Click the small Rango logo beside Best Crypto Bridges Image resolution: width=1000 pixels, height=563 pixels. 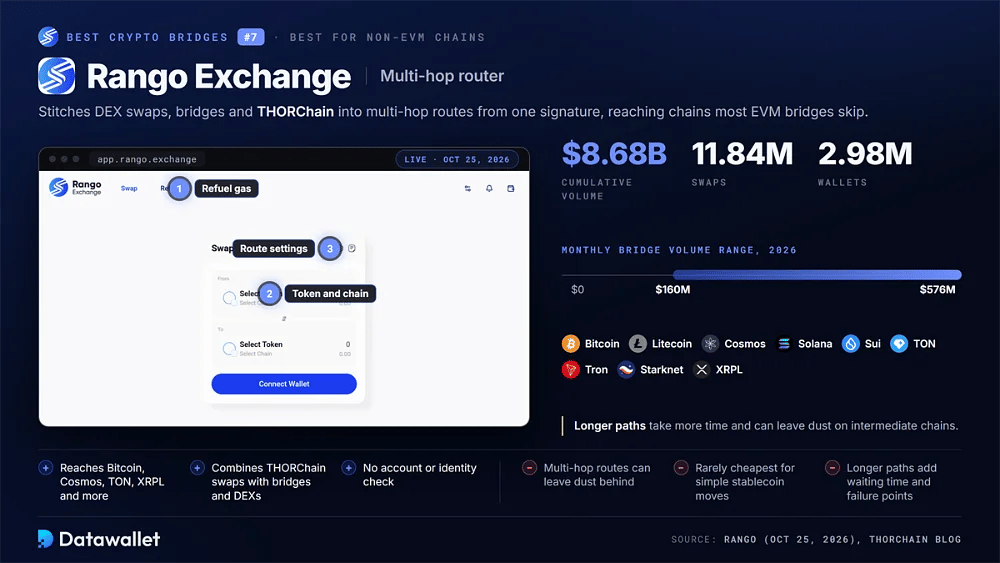[48, 37]
